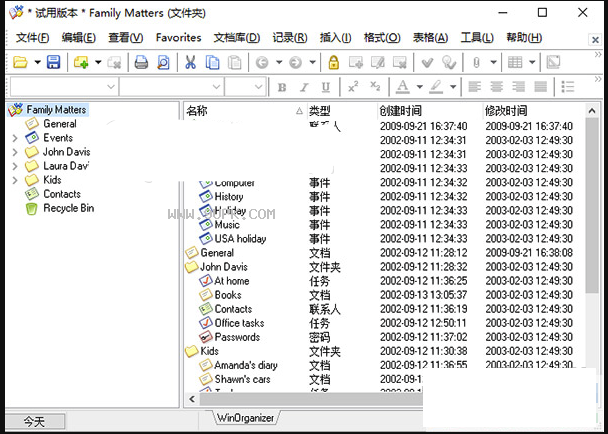Select Family Matters root tree item
The height and width of the screenshot is (434, 608).
(x=48, y=110)
